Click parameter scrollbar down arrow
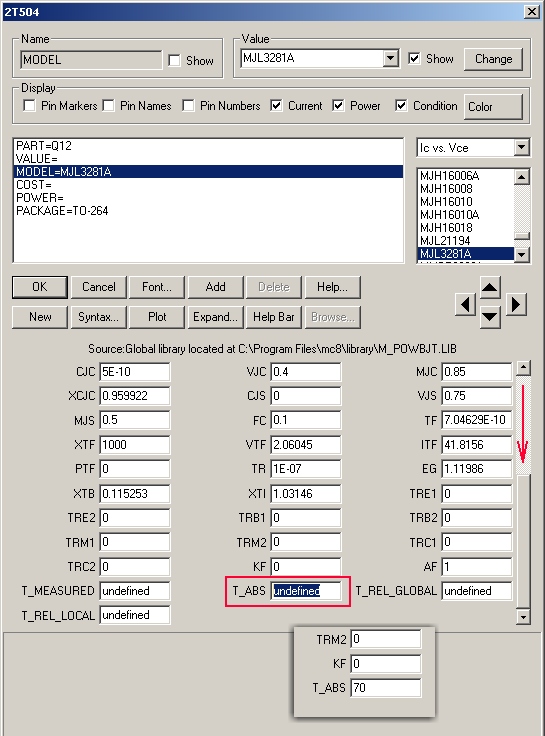545x736 pixels. point(523,616)
